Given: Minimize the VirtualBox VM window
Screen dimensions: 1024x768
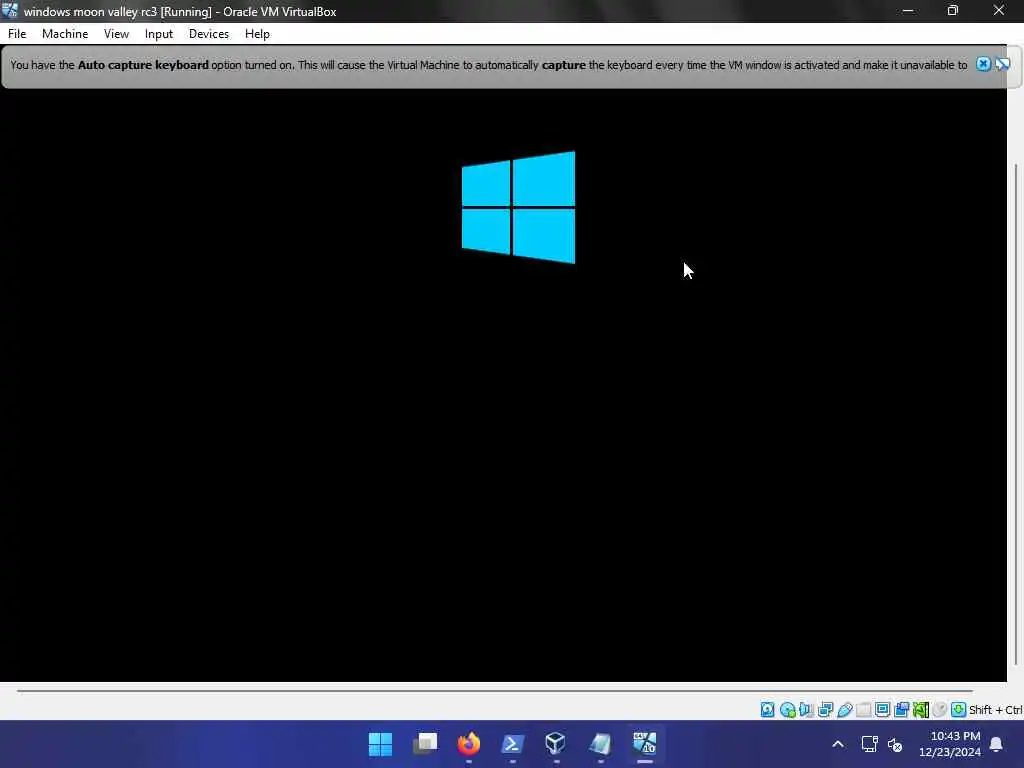Looking at the screenshot, I should pos(908,10).
